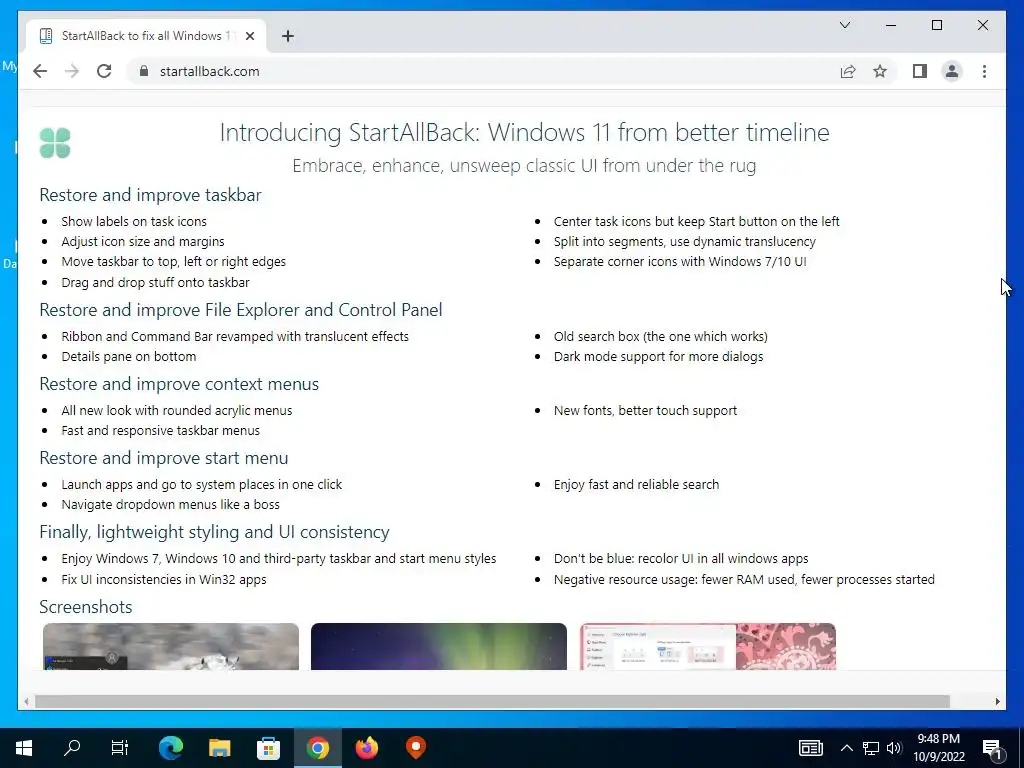Viewport: 1024px width, 768px height.
Task: Open the red pin app on the taskbar
Action: (x=415, y=748)
